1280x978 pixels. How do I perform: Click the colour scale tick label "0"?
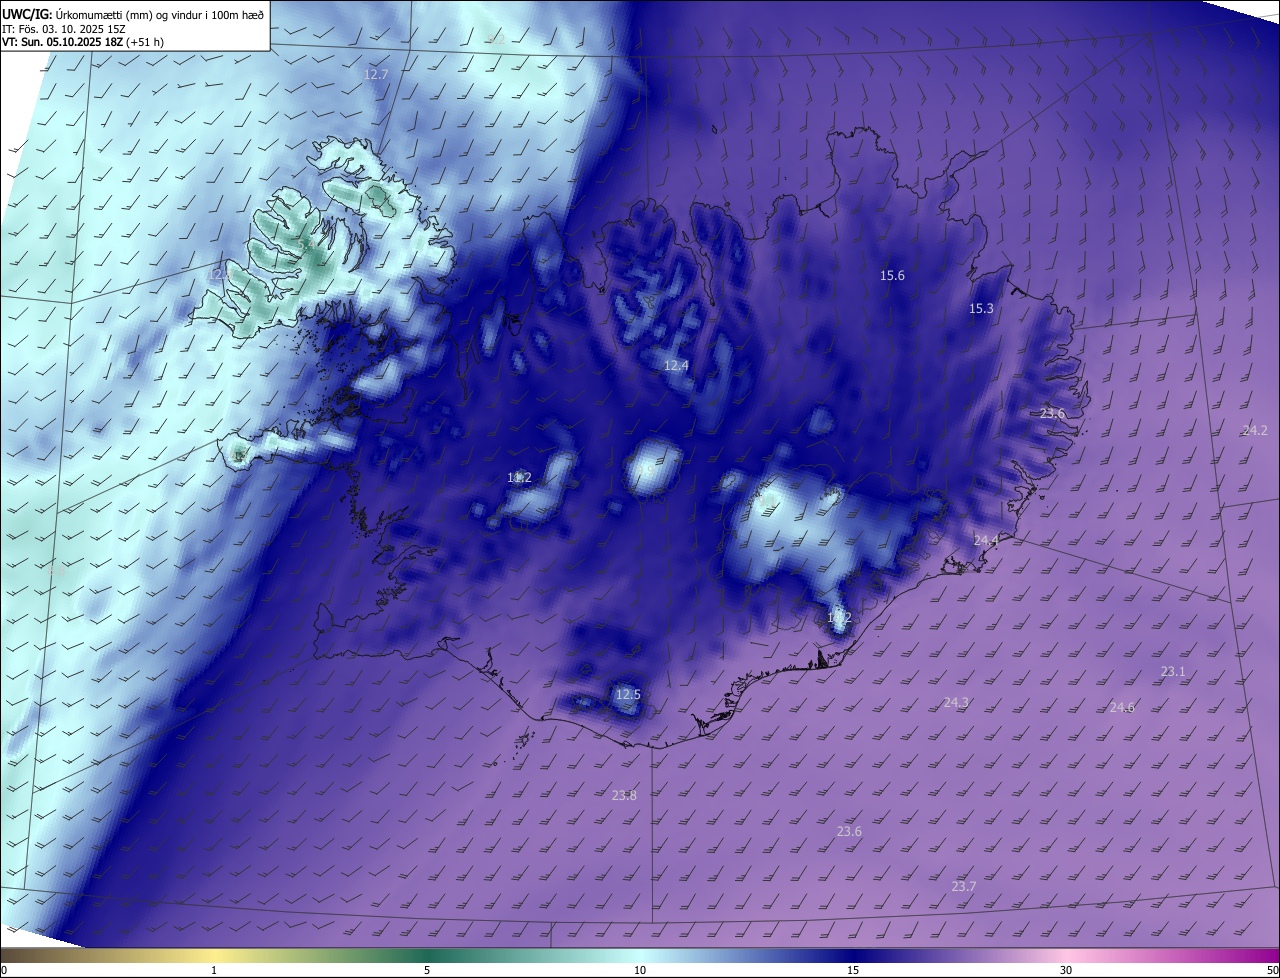pos(4,970)
